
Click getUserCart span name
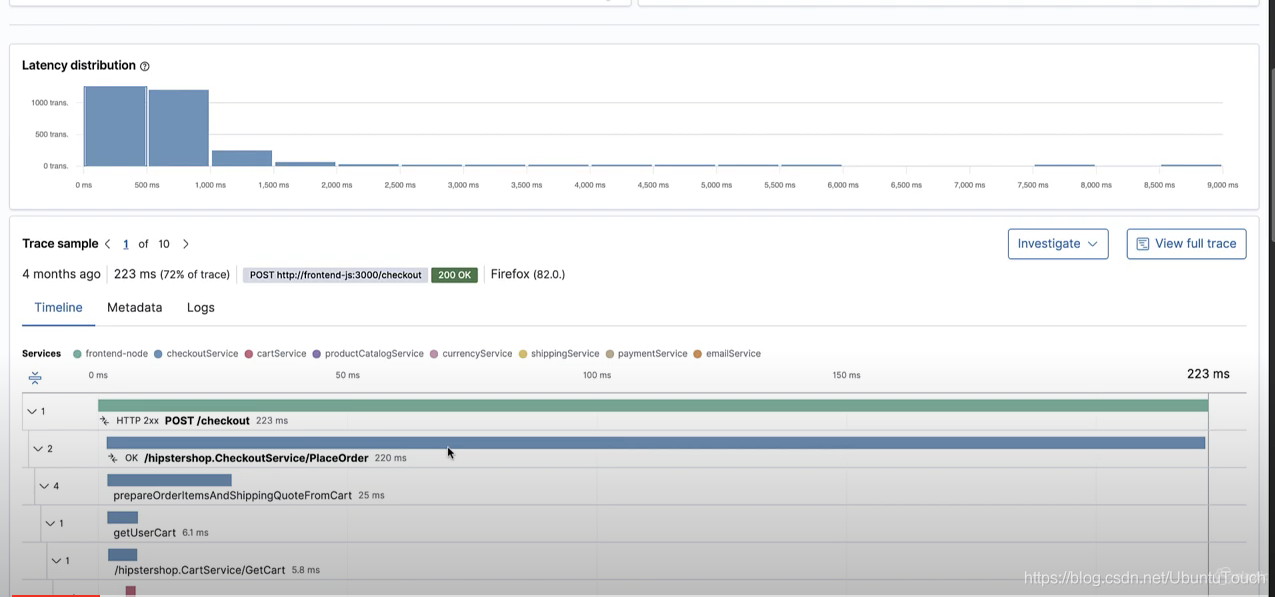pos(145,533)
